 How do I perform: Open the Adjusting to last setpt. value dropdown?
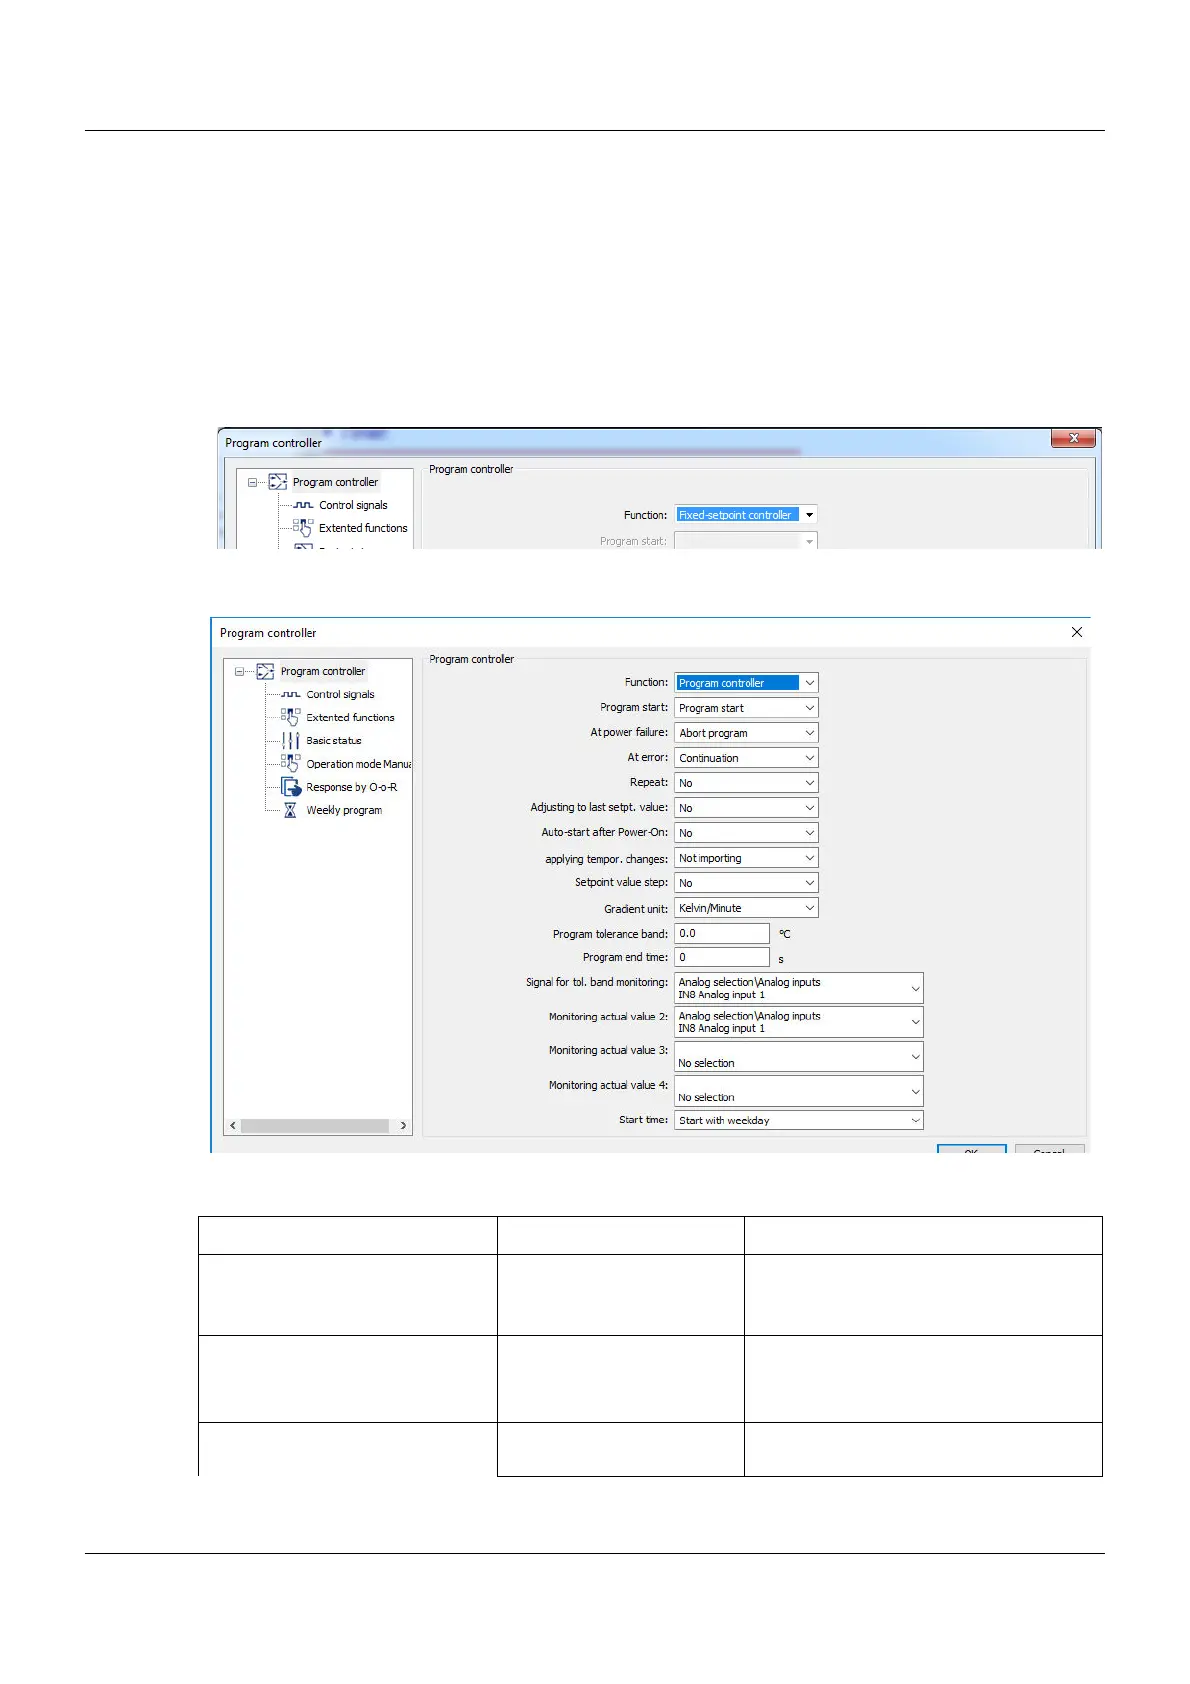point(810,808)
